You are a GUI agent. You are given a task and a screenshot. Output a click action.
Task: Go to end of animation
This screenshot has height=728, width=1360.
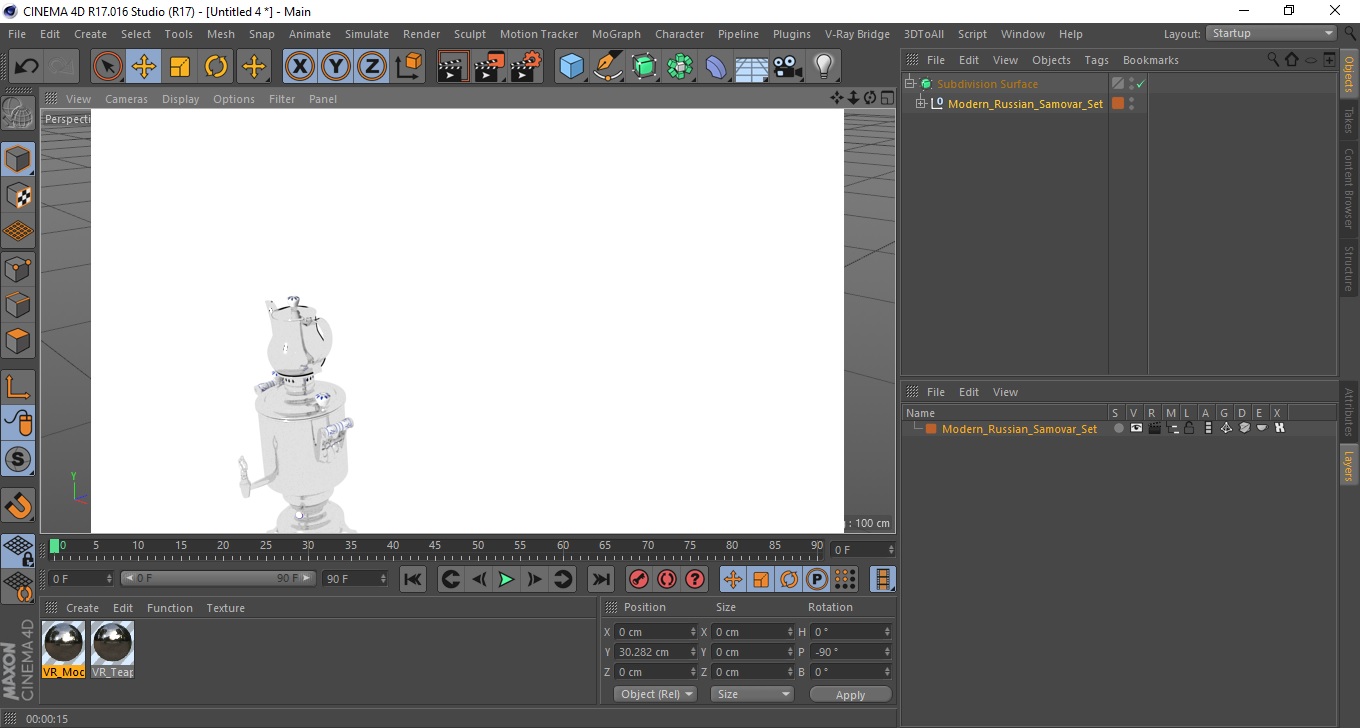600,579
